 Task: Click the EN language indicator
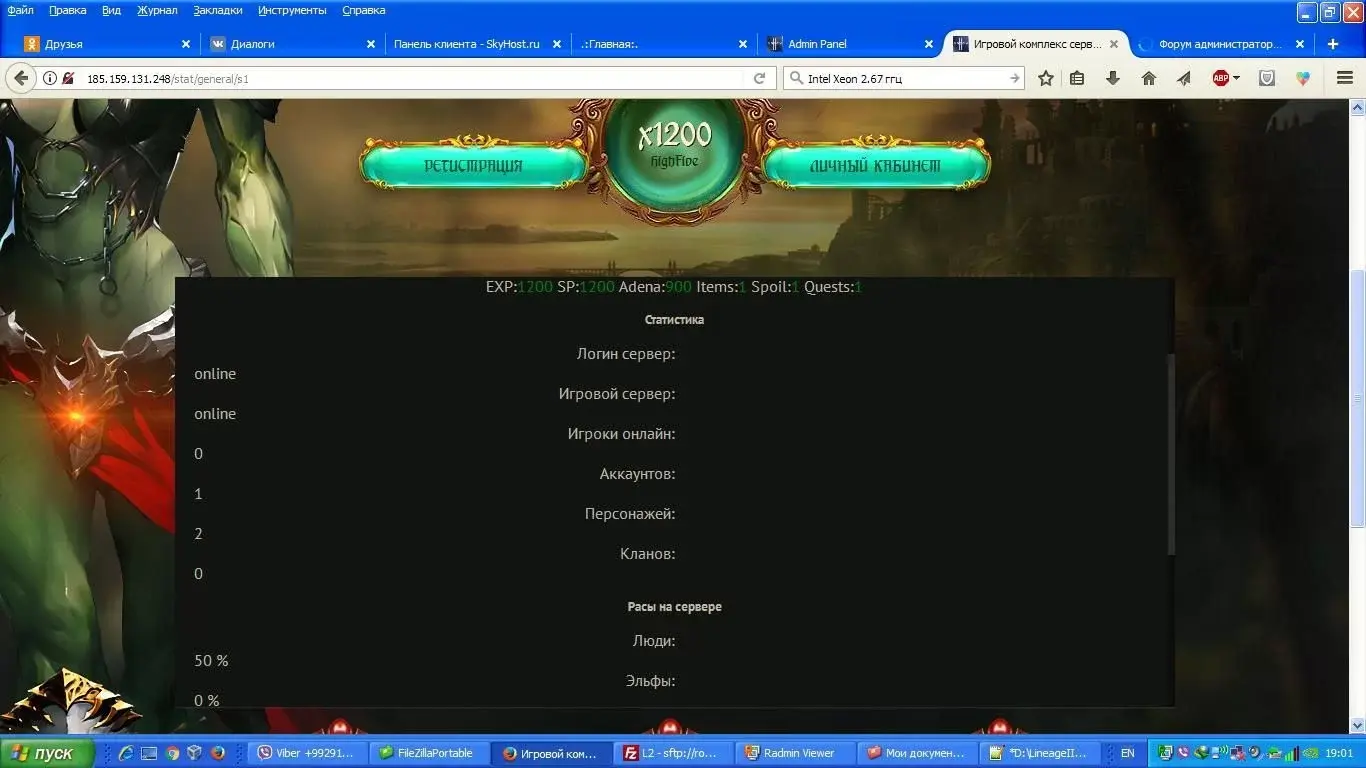(1127, 753)
